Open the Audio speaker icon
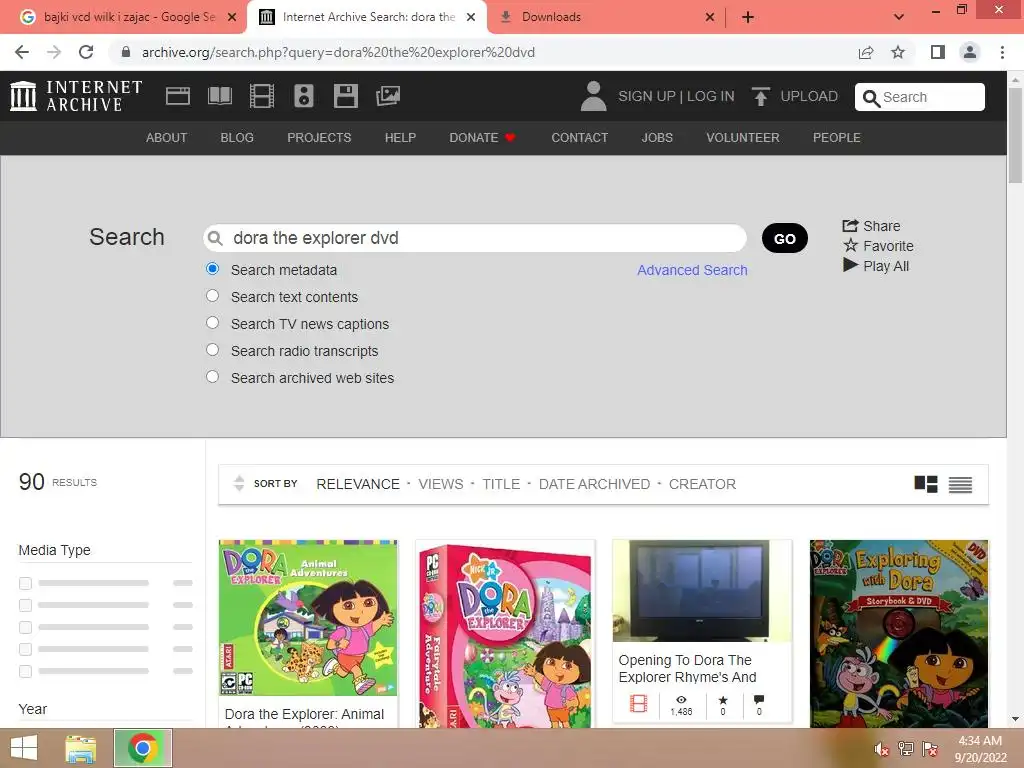 click(x=304, y=96)
